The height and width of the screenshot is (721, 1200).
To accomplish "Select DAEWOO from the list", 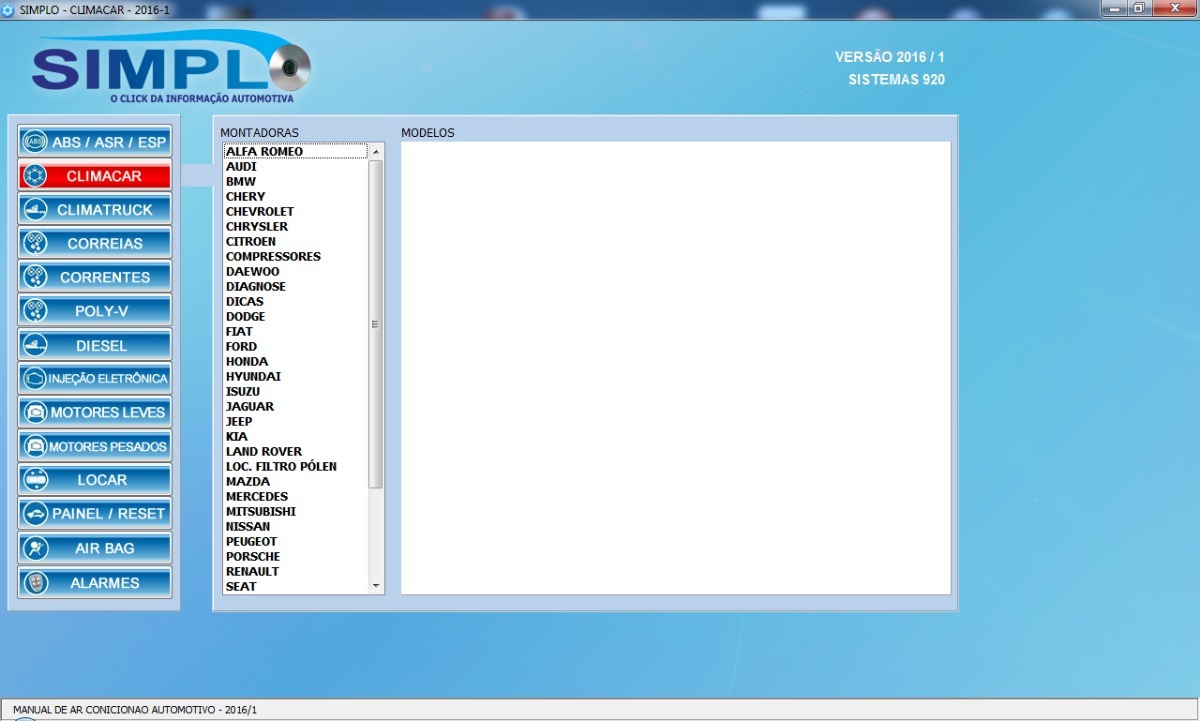I will click(x=295, y=271).
